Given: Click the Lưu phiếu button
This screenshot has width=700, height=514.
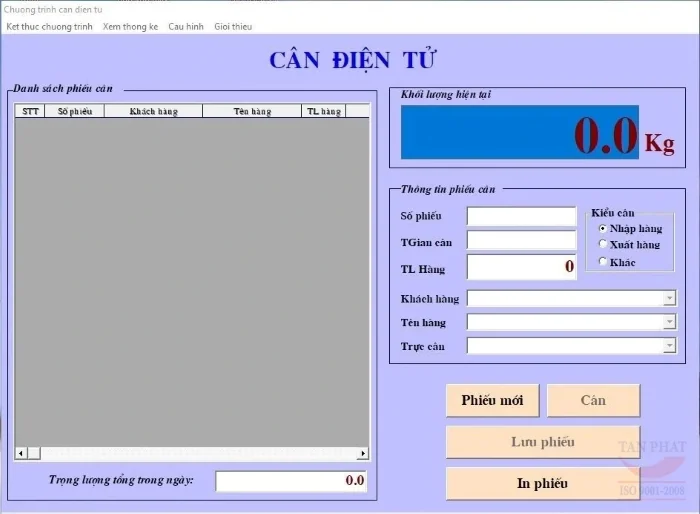Looking at the screenshot, I should click(x=543, y=442).
